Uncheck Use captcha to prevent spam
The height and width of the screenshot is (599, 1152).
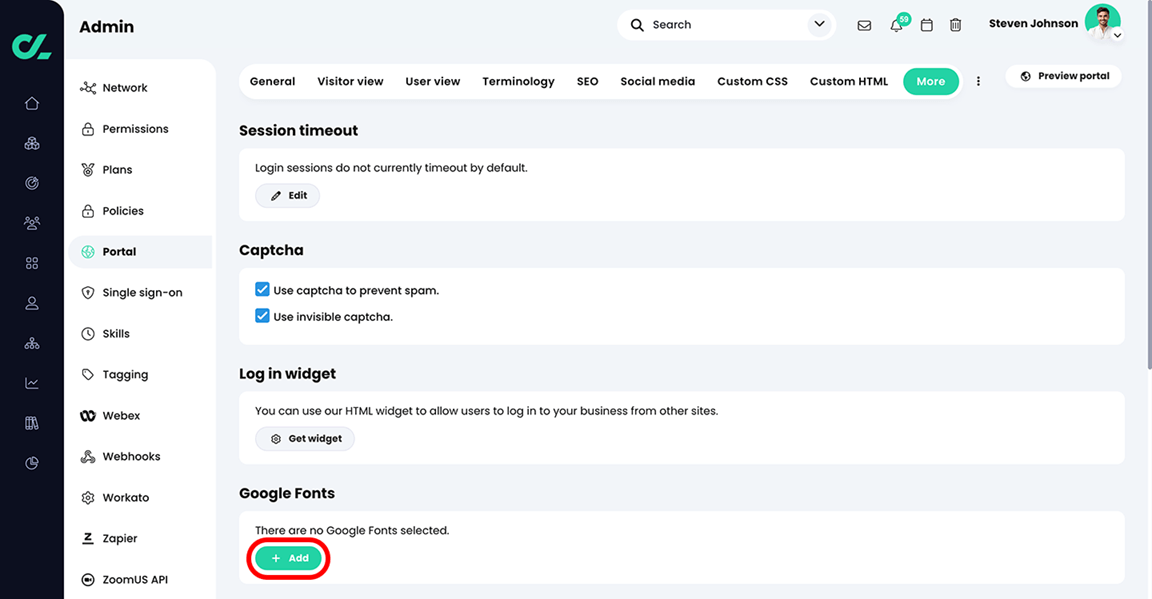click(x=261, y=289)
